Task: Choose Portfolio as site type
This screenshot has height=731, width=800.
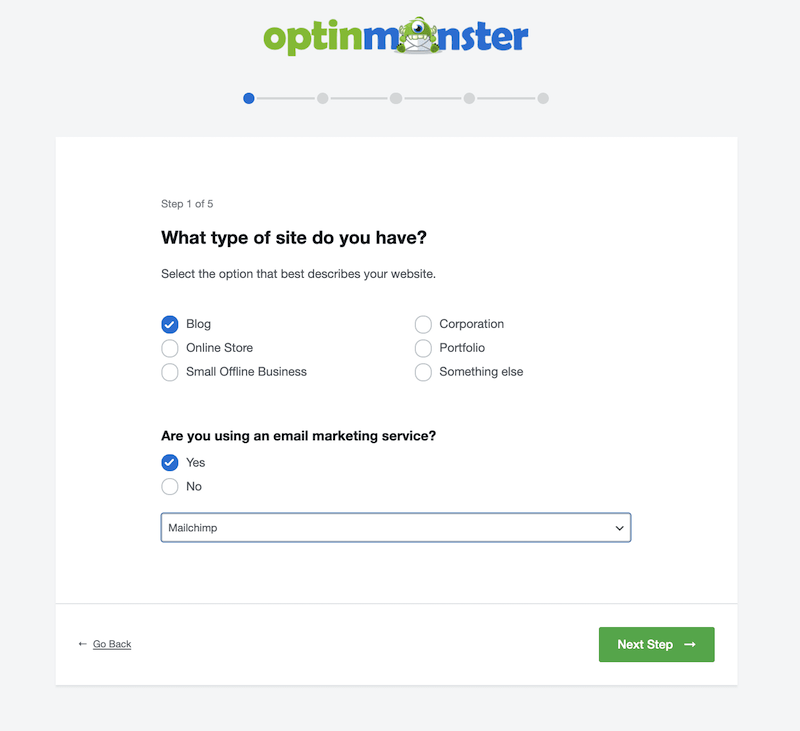Action: pyautogui.click(x=423, y=348)
